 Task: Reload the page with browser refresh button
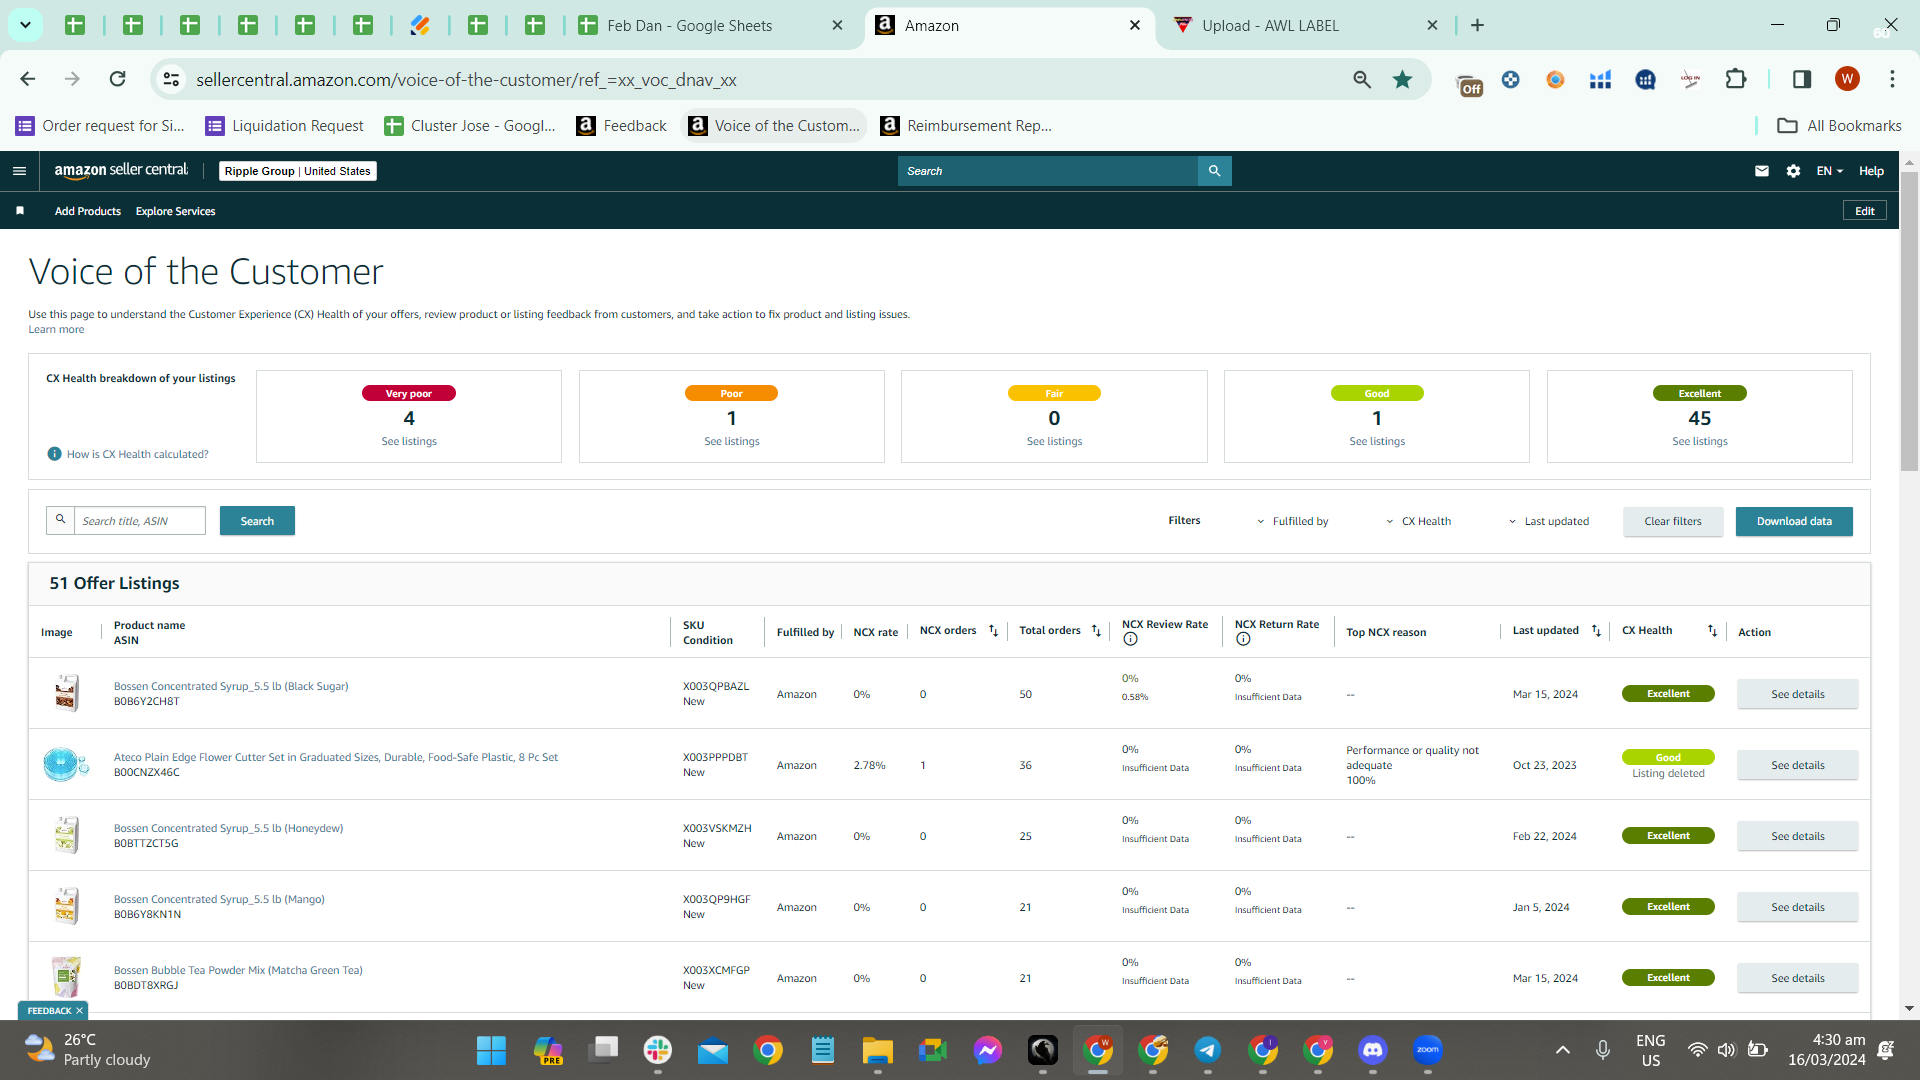117,79
